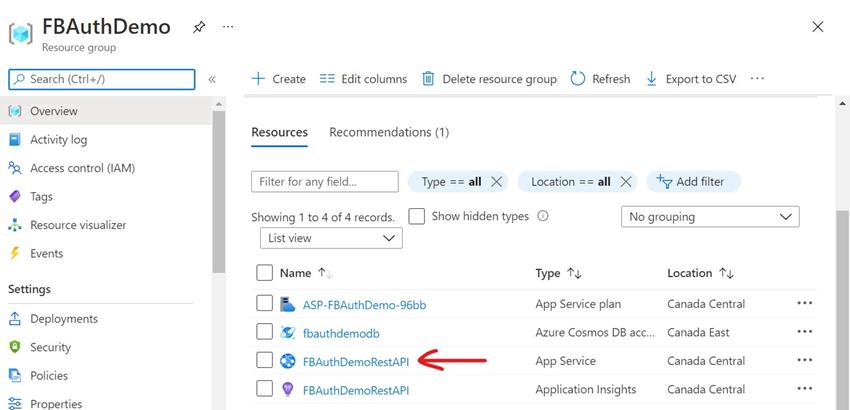Open the fbauthdemodb link
Image resolution: width=850 pixels, height=410 pixels.
[341, 333]
